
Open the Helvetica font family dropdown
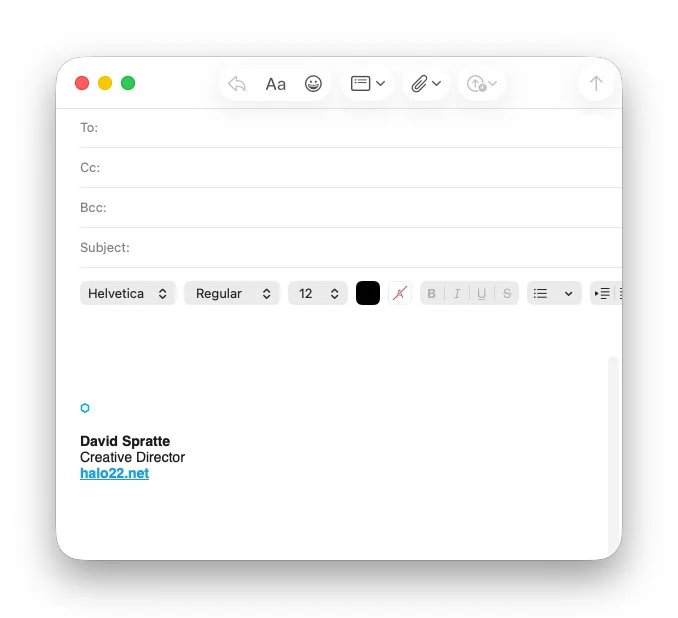pyautogui.click(x=128, y=293)
